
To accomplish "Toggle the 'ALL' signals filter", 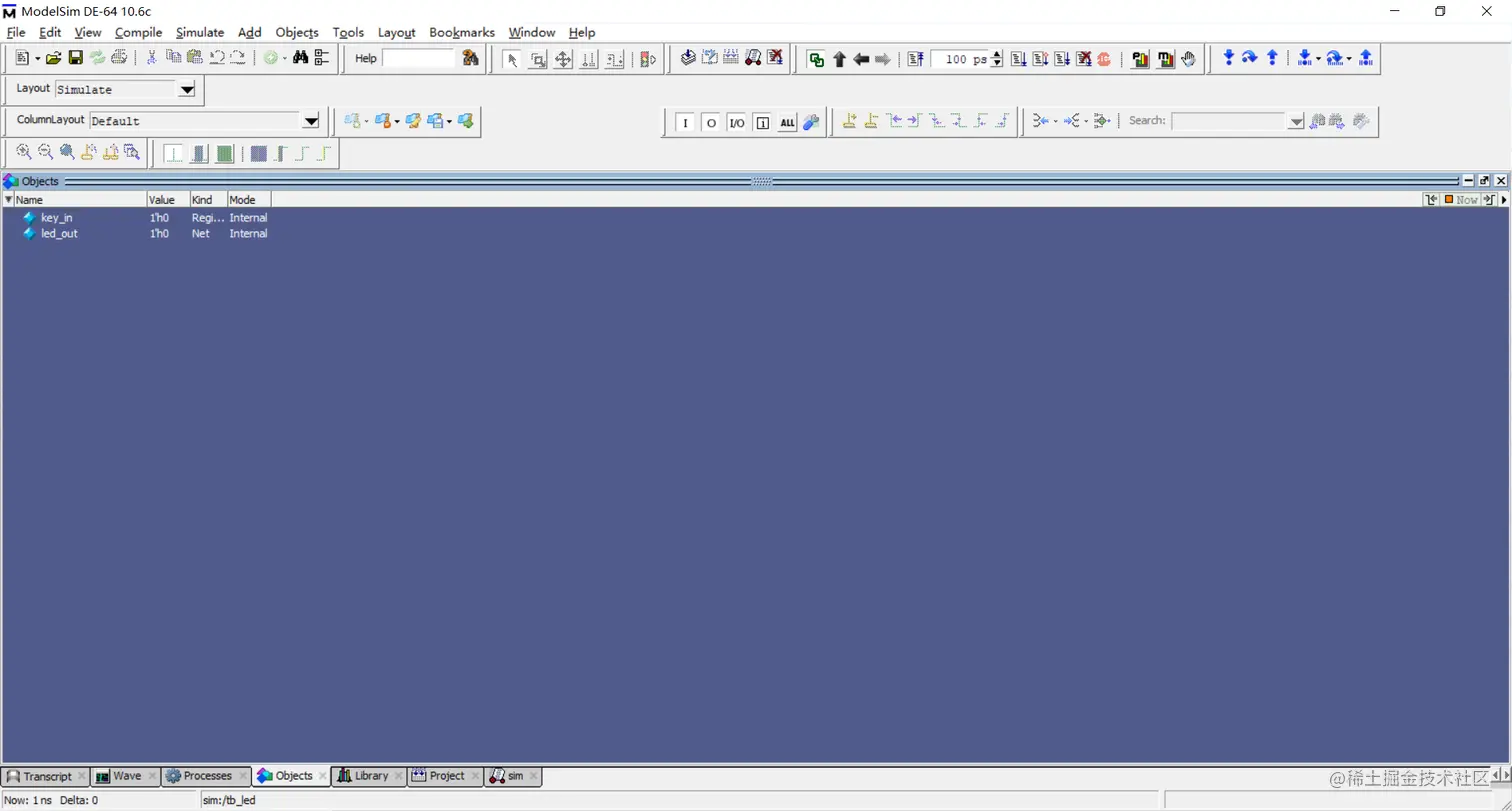I will [x=788, y=123].
